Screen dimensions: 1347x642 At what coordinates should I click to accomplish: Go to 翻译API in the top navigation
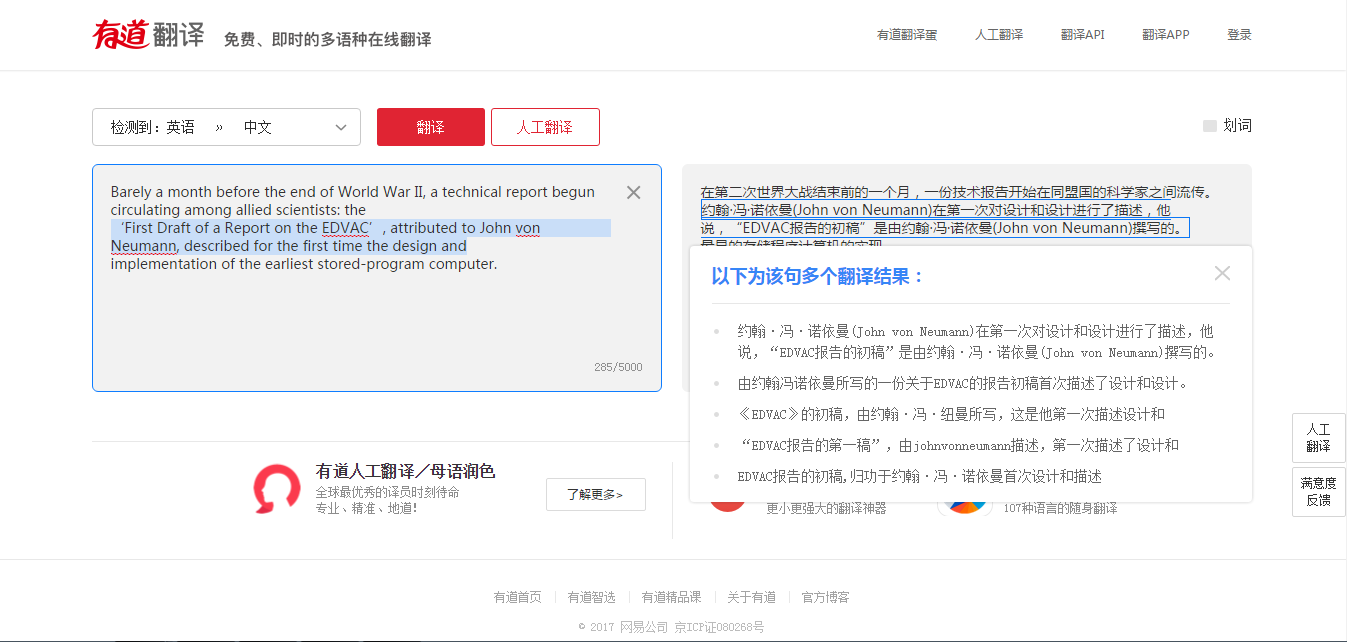click(1082, 35)
